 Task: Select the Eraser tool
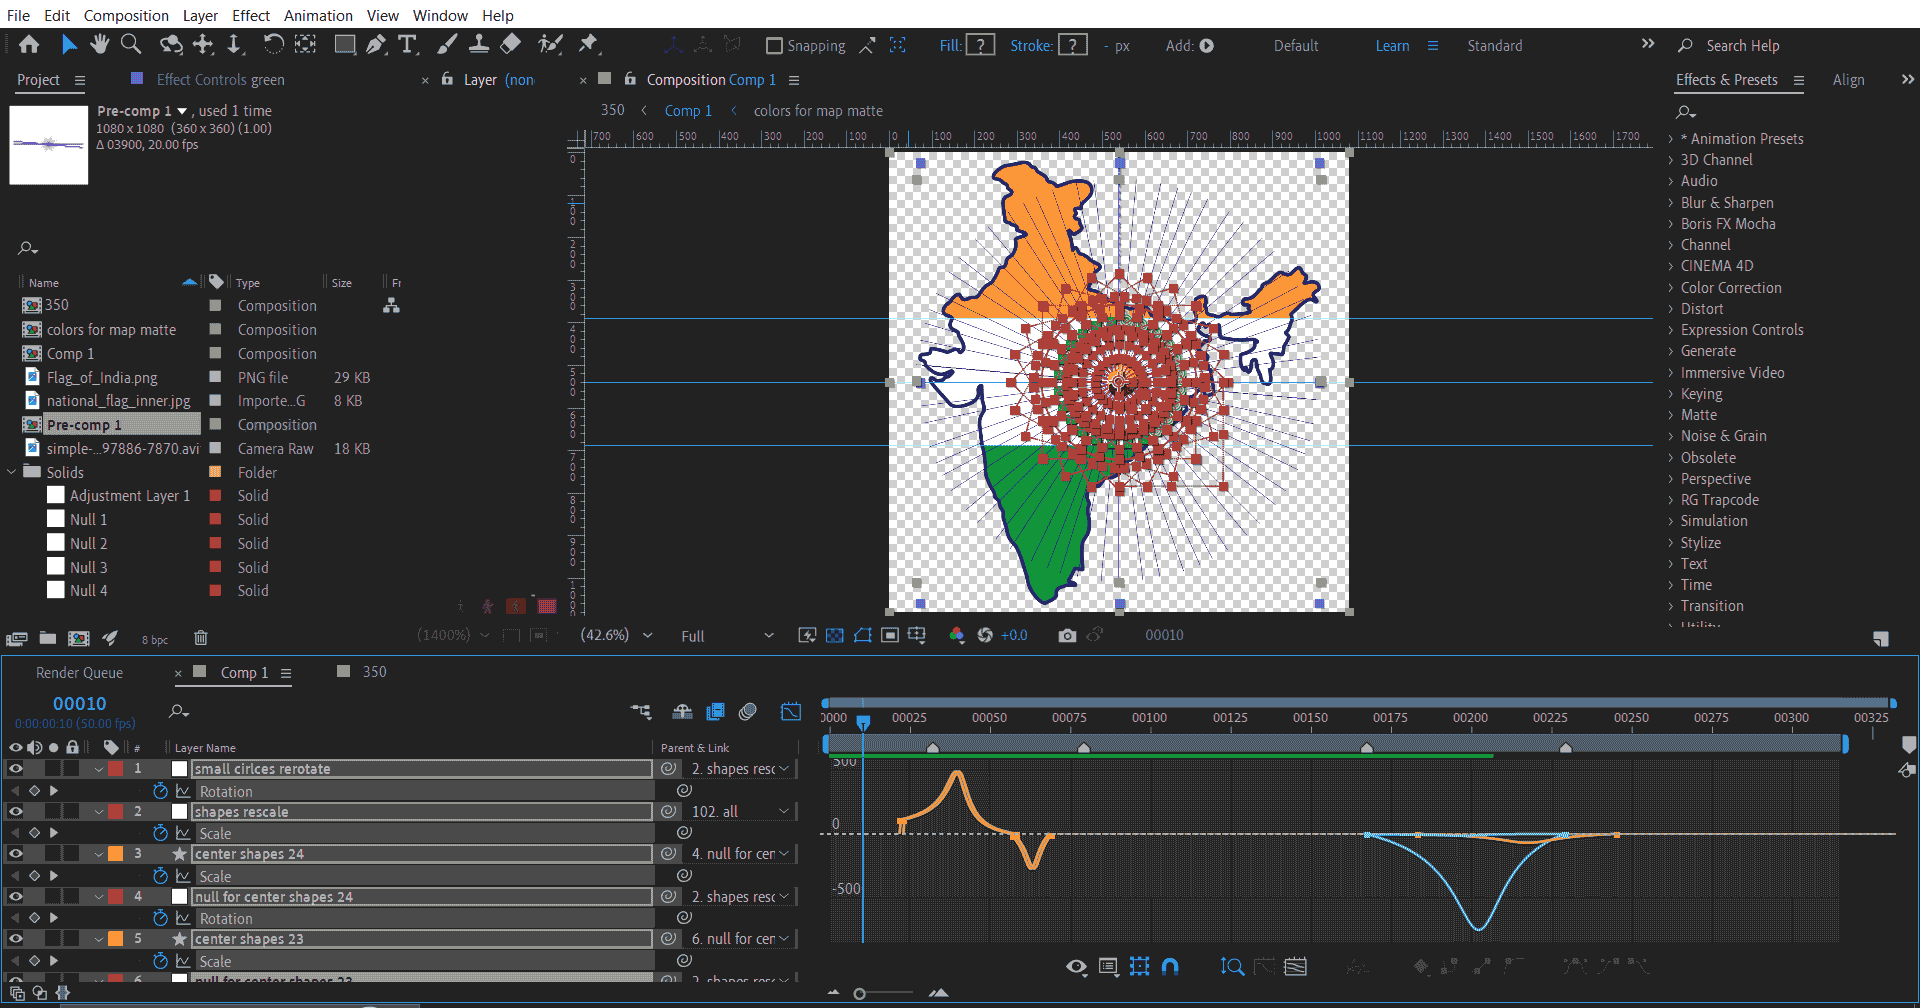[511, 44]
